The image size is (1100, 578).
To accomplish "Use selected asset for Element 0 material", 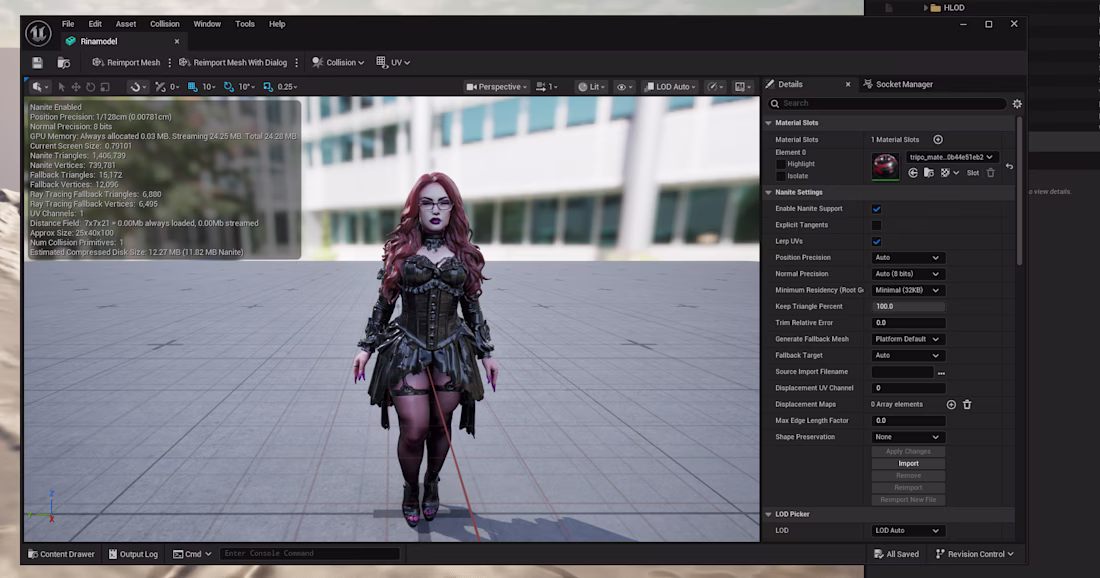I will pos(913,173).
